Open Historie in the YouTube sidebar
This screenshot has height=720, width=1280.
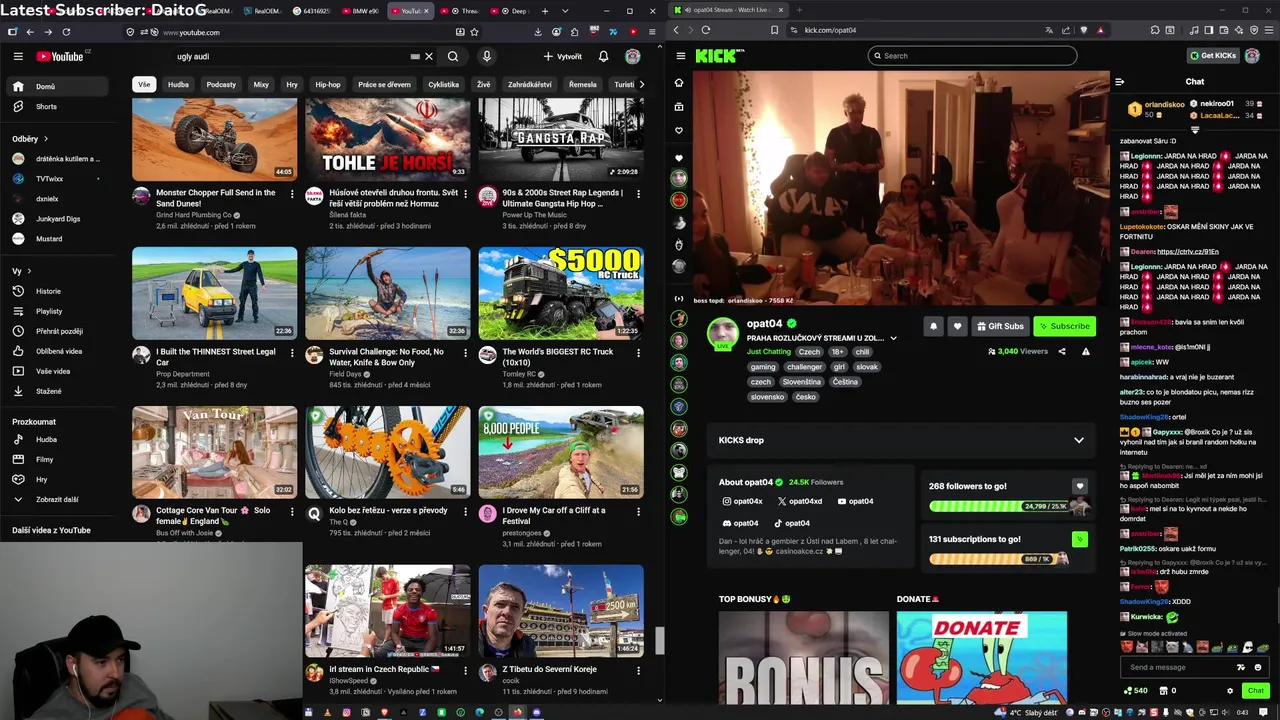58,291
